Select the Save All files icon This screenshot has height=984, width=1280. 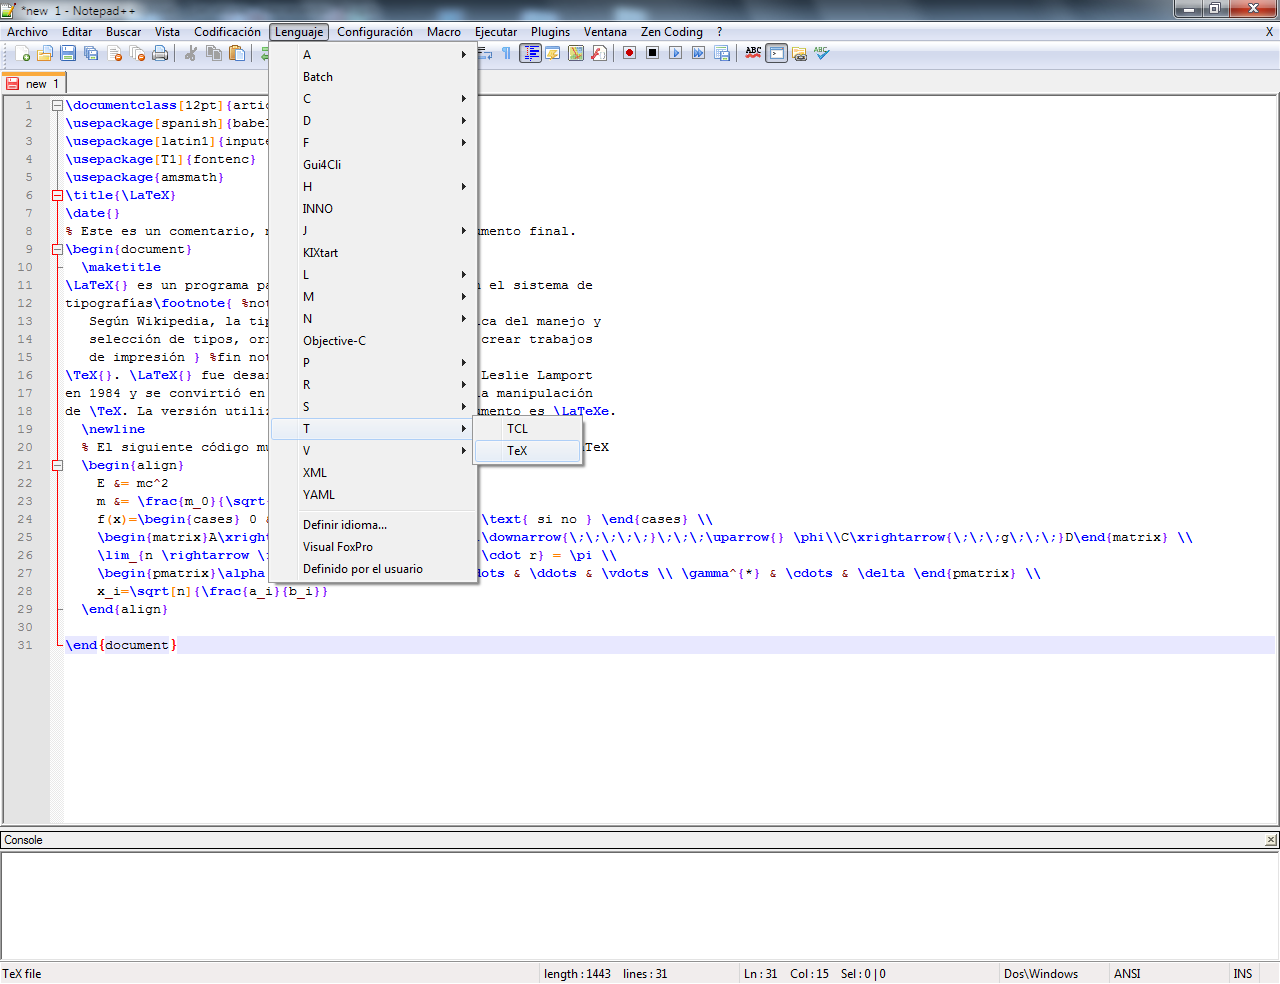[92, 54]
